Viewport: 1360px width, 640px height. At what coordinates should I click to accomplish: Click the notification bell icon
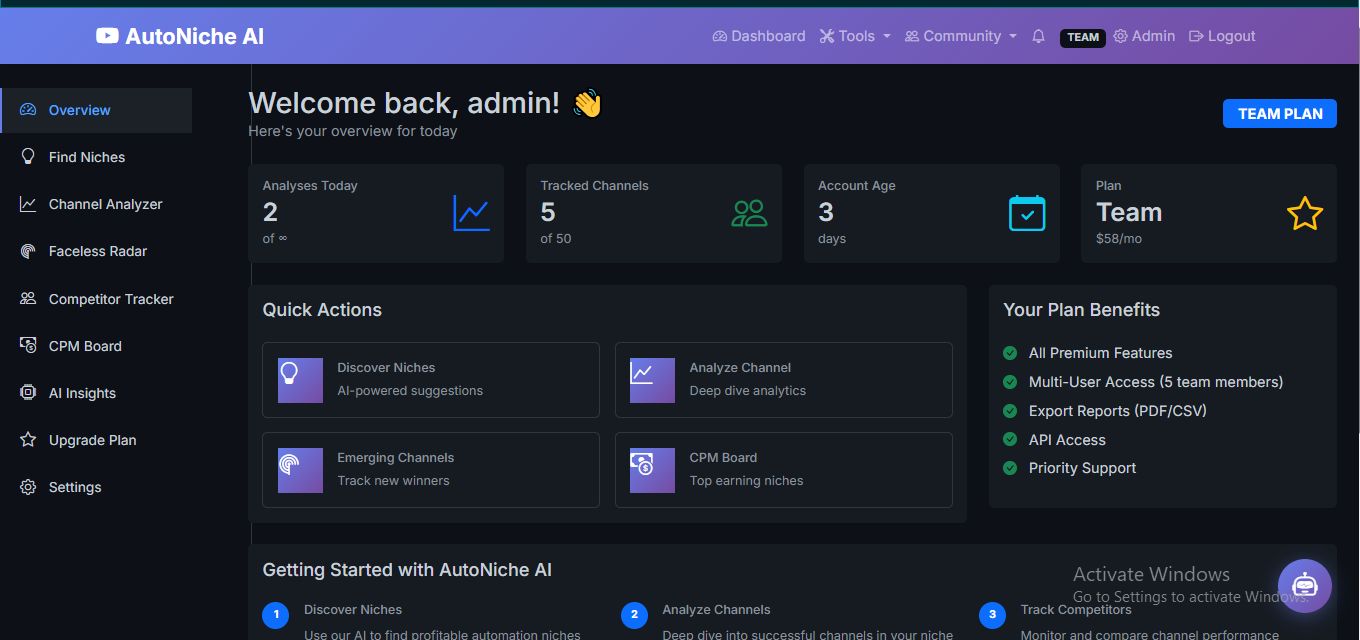[x=1038, y=36]
